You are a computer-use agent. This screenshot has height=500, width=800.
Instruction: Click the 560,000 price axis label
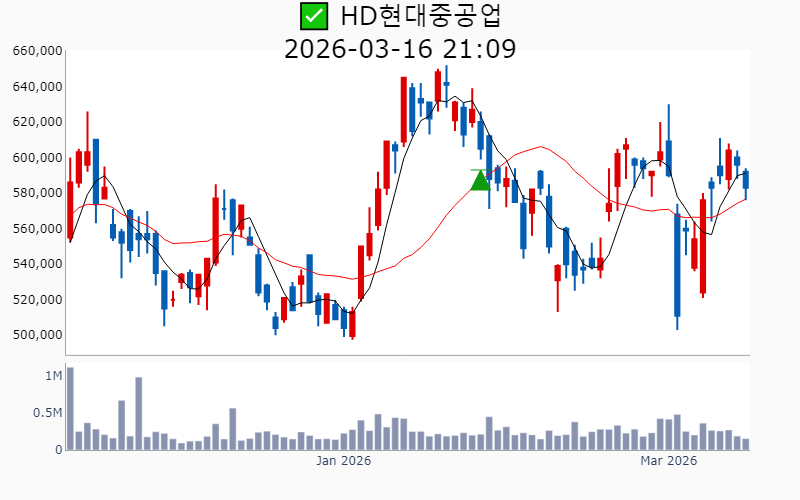pos(36,229)
